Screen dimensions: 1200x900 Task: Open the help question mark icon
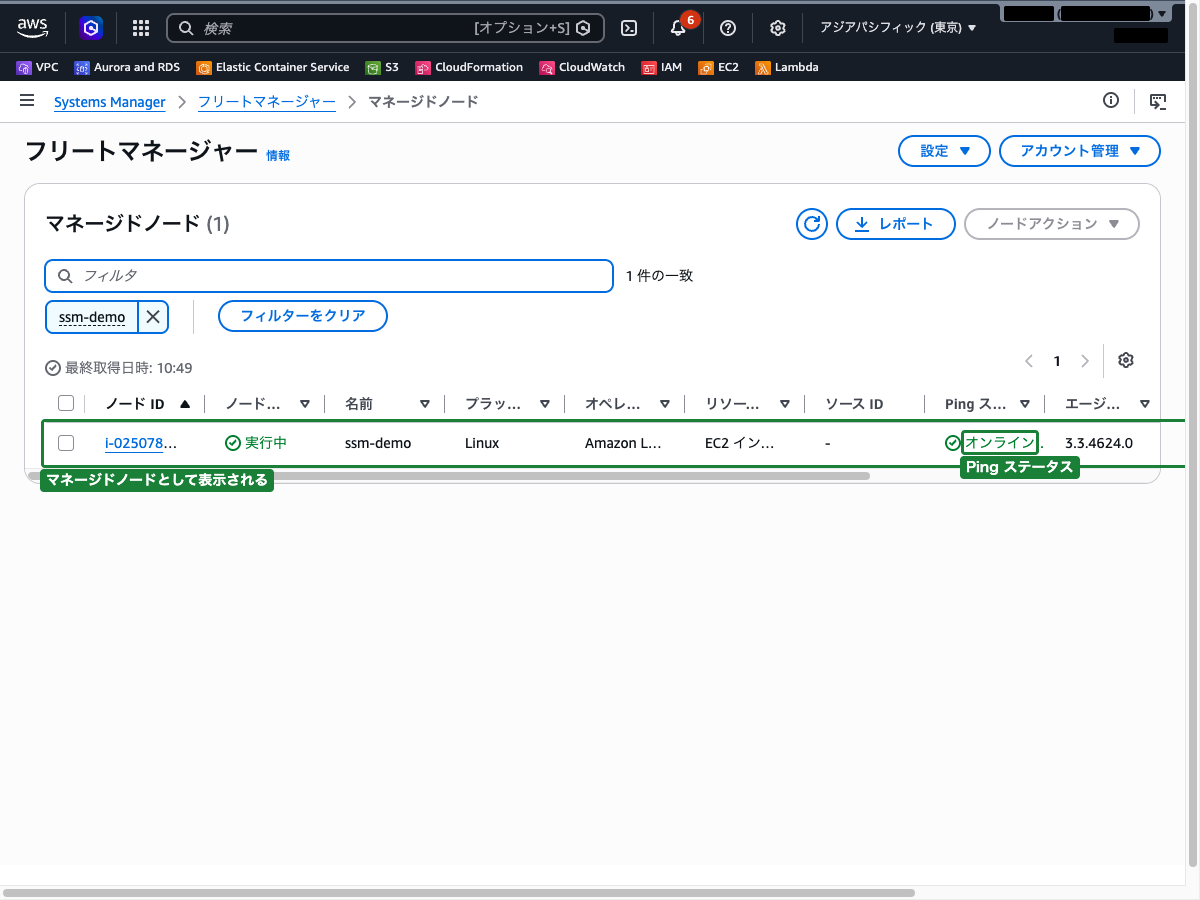728,28
